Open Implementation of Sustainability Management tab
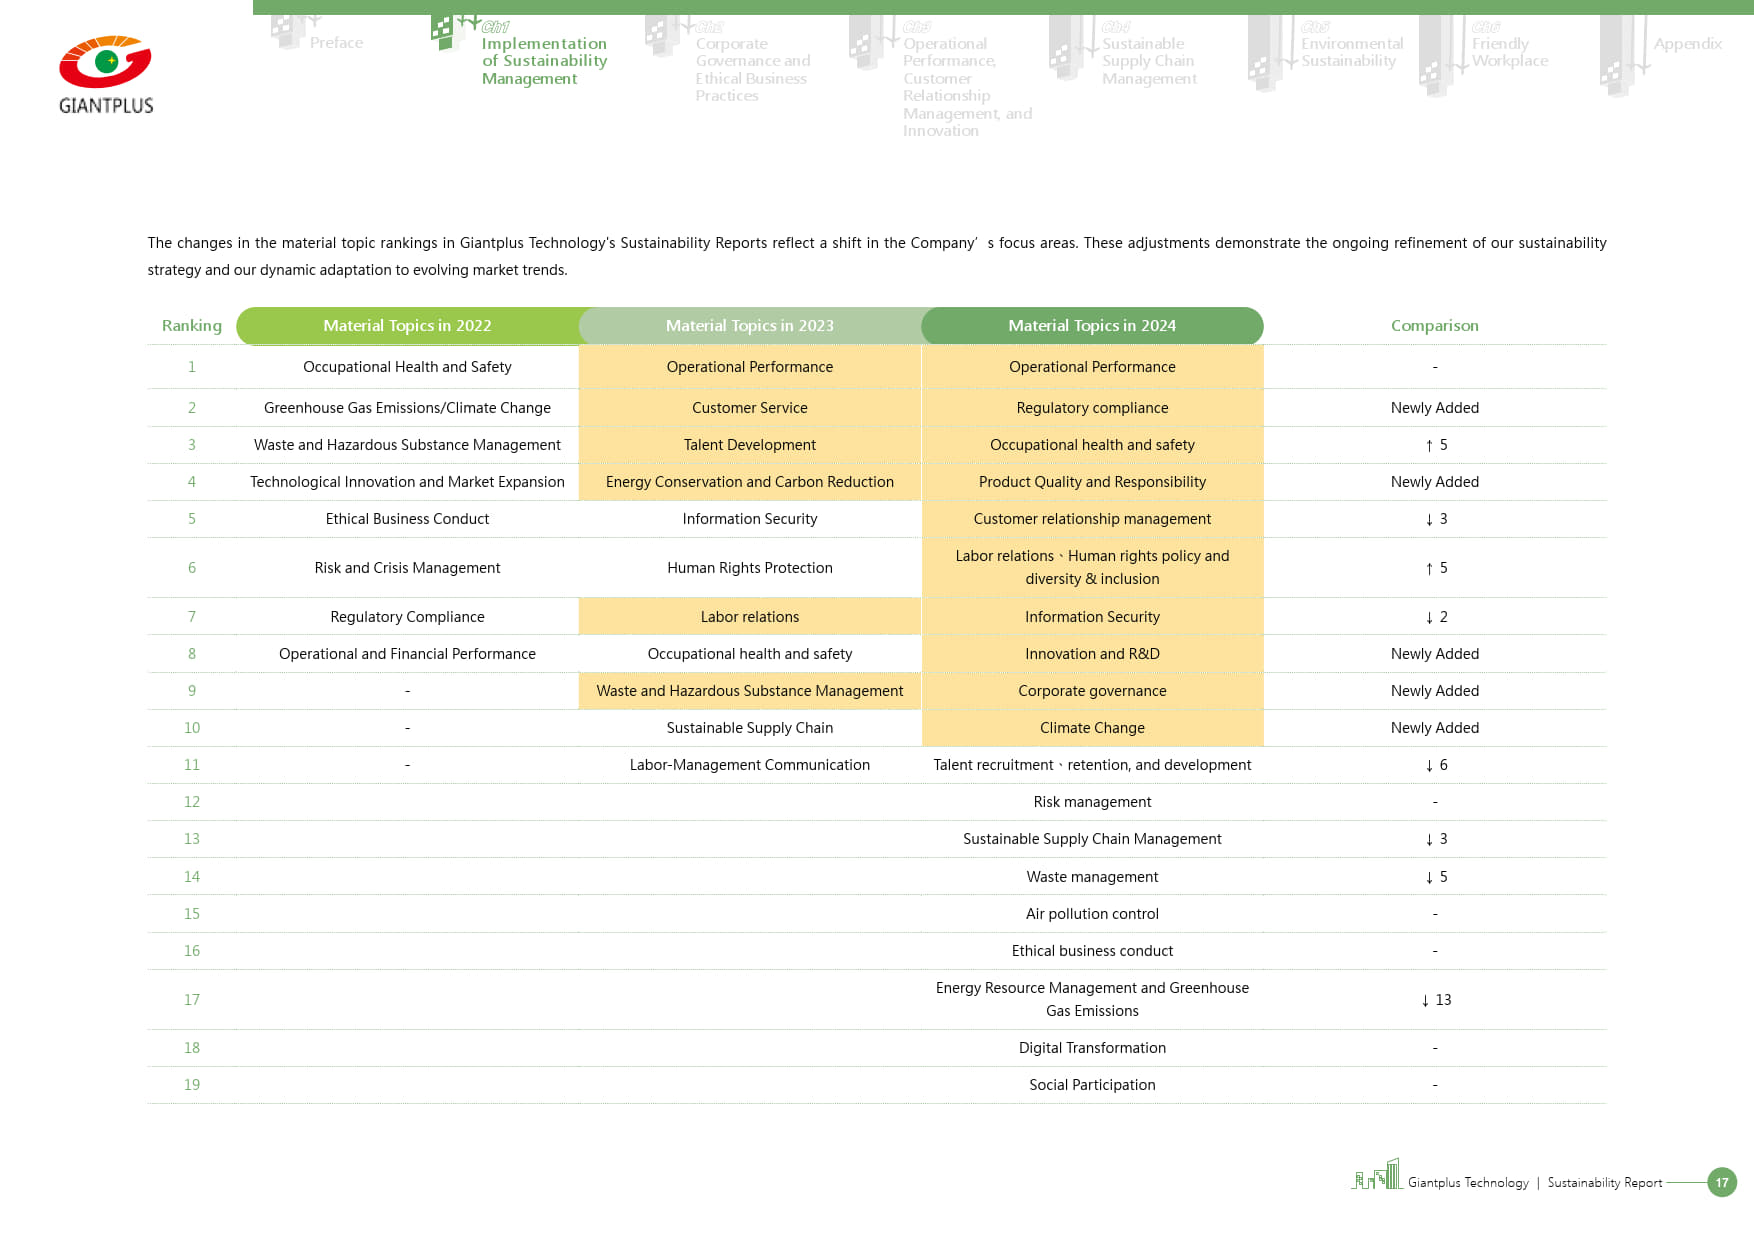This screenshot has width=1754, height=1240. click(543, 61)
